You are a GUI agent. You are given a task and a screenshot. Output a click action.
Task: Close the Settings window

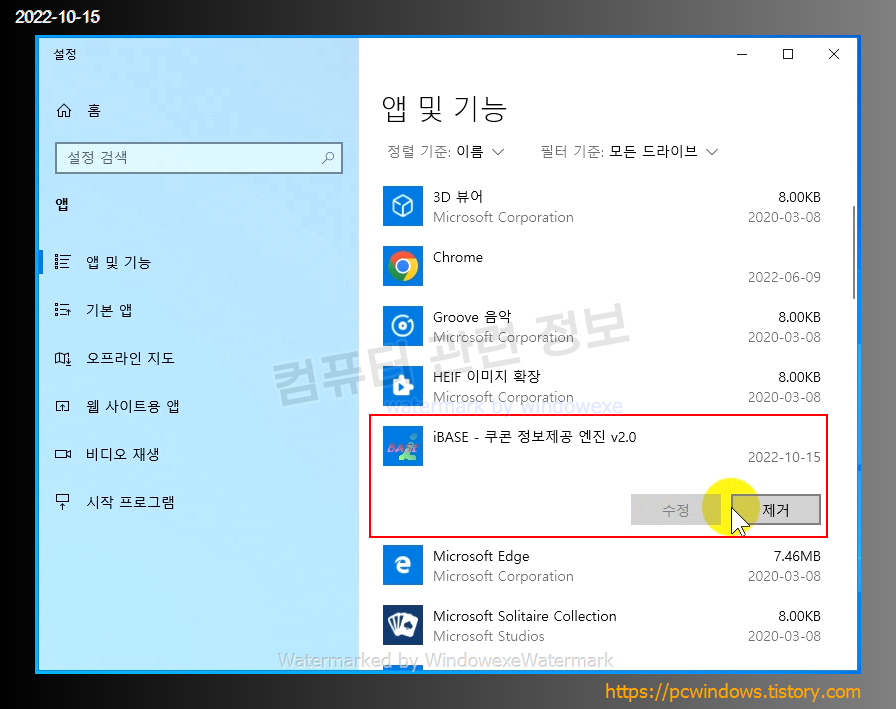pos(834,54)
